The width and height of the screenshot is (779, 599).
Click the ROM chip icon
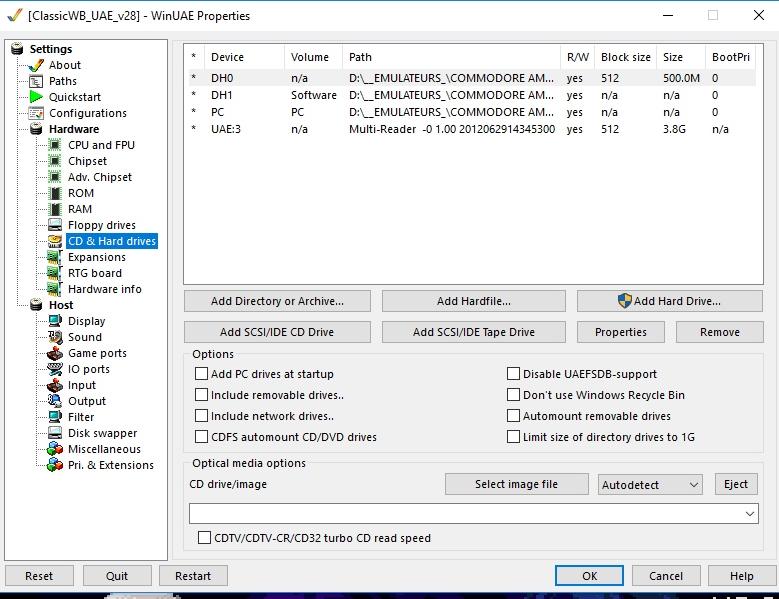pyautogui.click(x=55, y=193)
